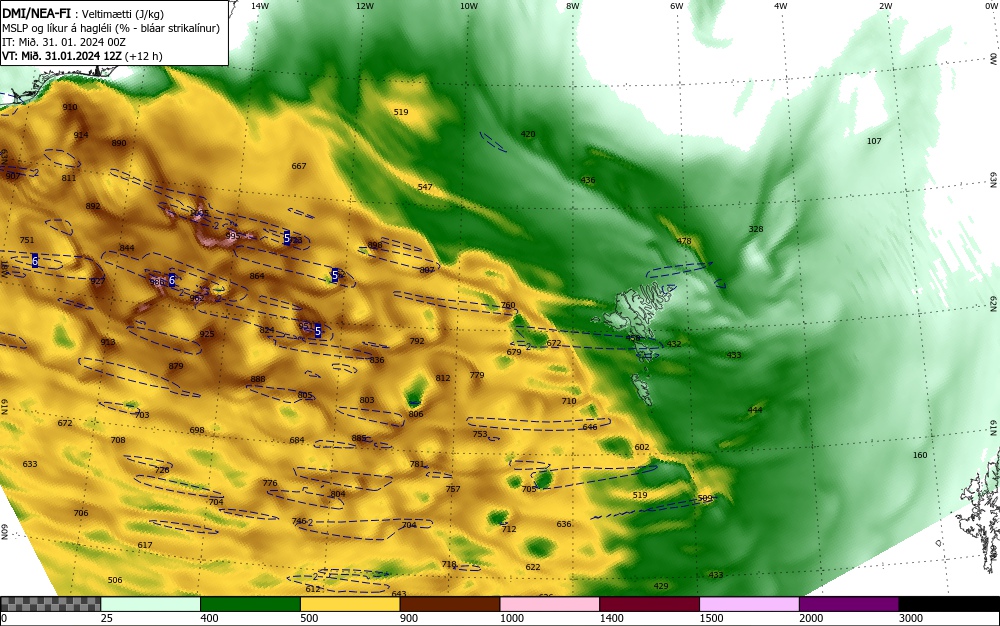Click the '12W' longitude label

365,6
